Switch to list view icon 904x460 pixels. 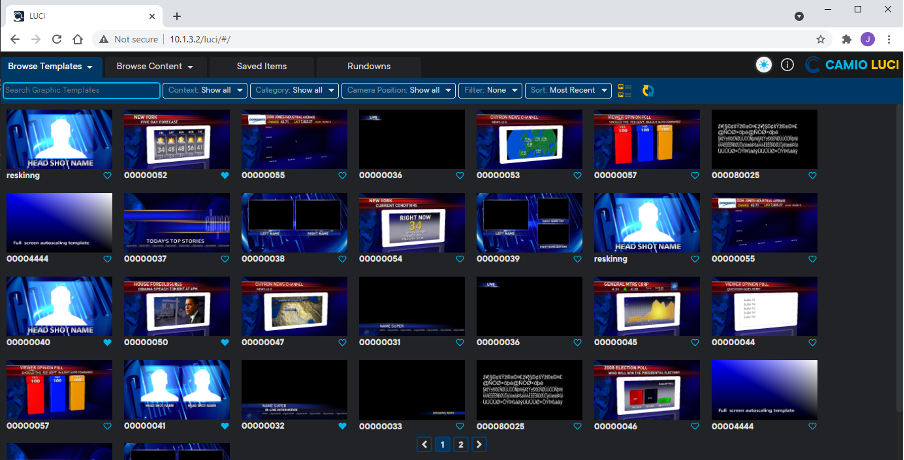click(x=624, y=91)
